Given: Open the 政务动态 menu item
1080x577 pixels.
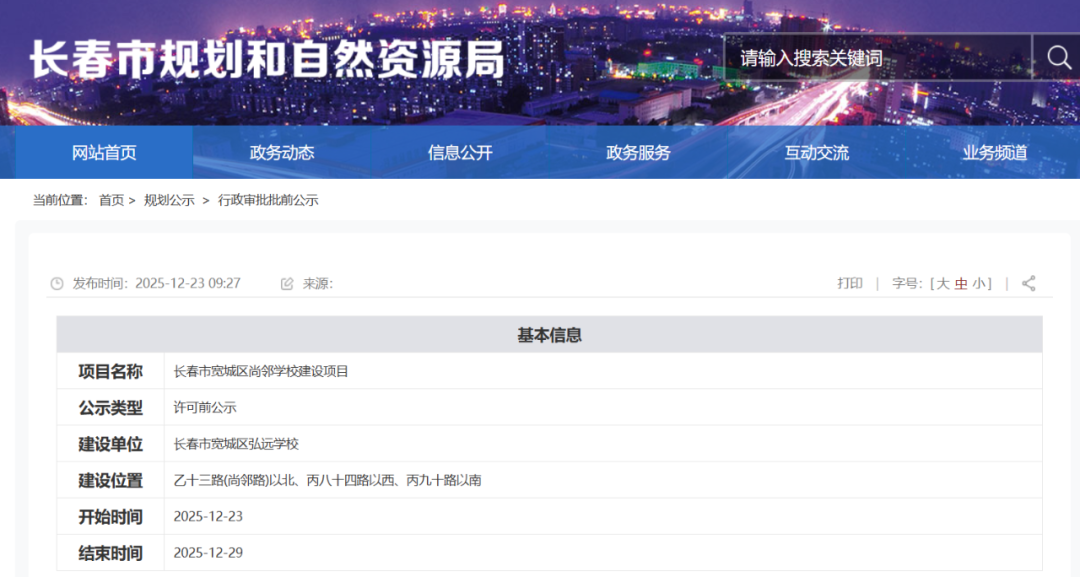Looking at the screenshot, I should [x=281, y=152].
